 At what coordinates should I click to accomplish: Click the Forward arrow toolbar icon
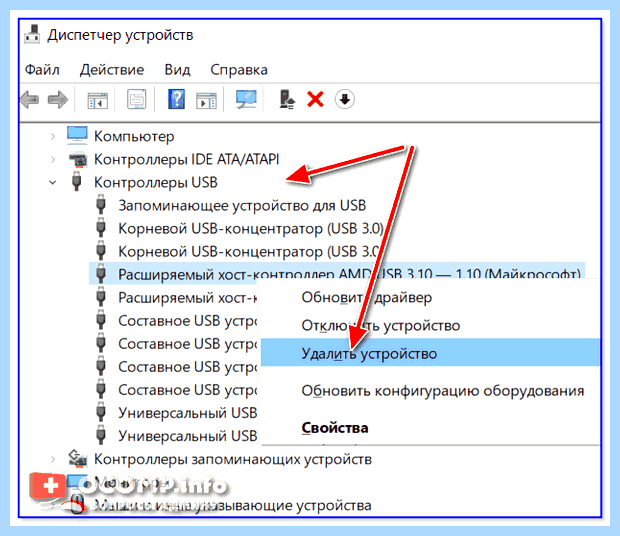[58, 99]
